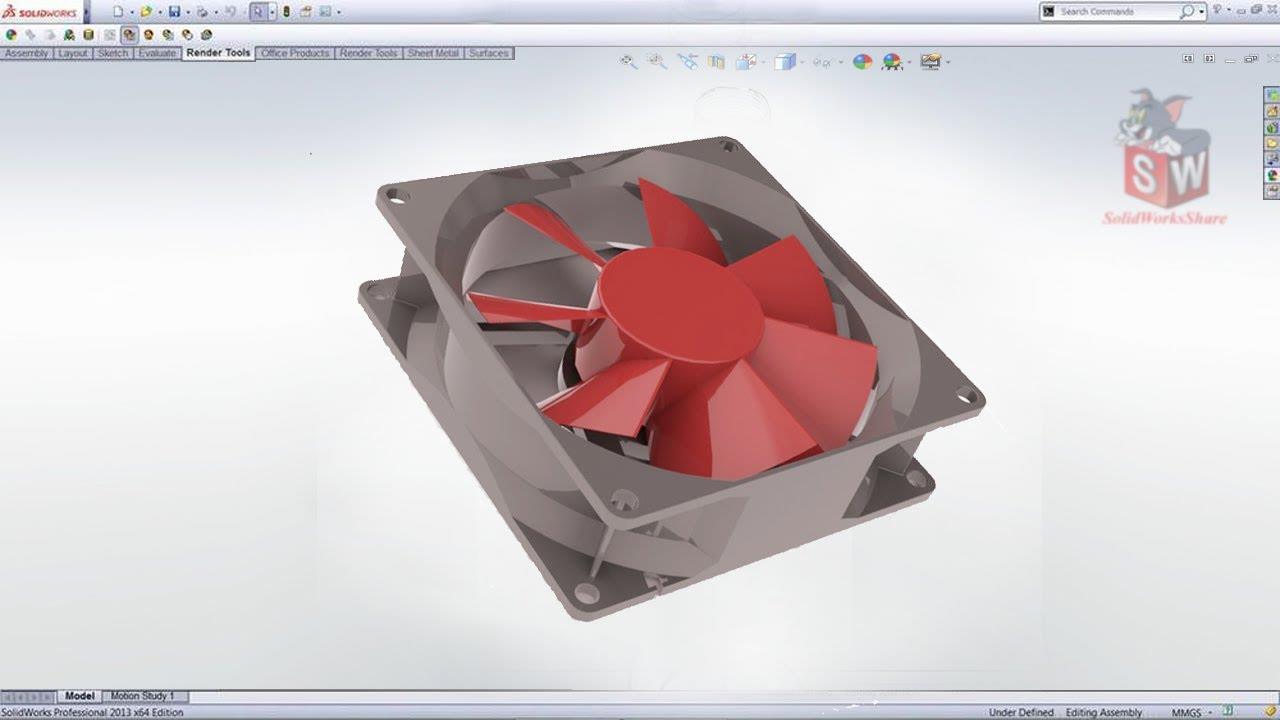Open the Appearances tab in right task pane
The height and width of the screenshot is (720, 1280).
1272,175
